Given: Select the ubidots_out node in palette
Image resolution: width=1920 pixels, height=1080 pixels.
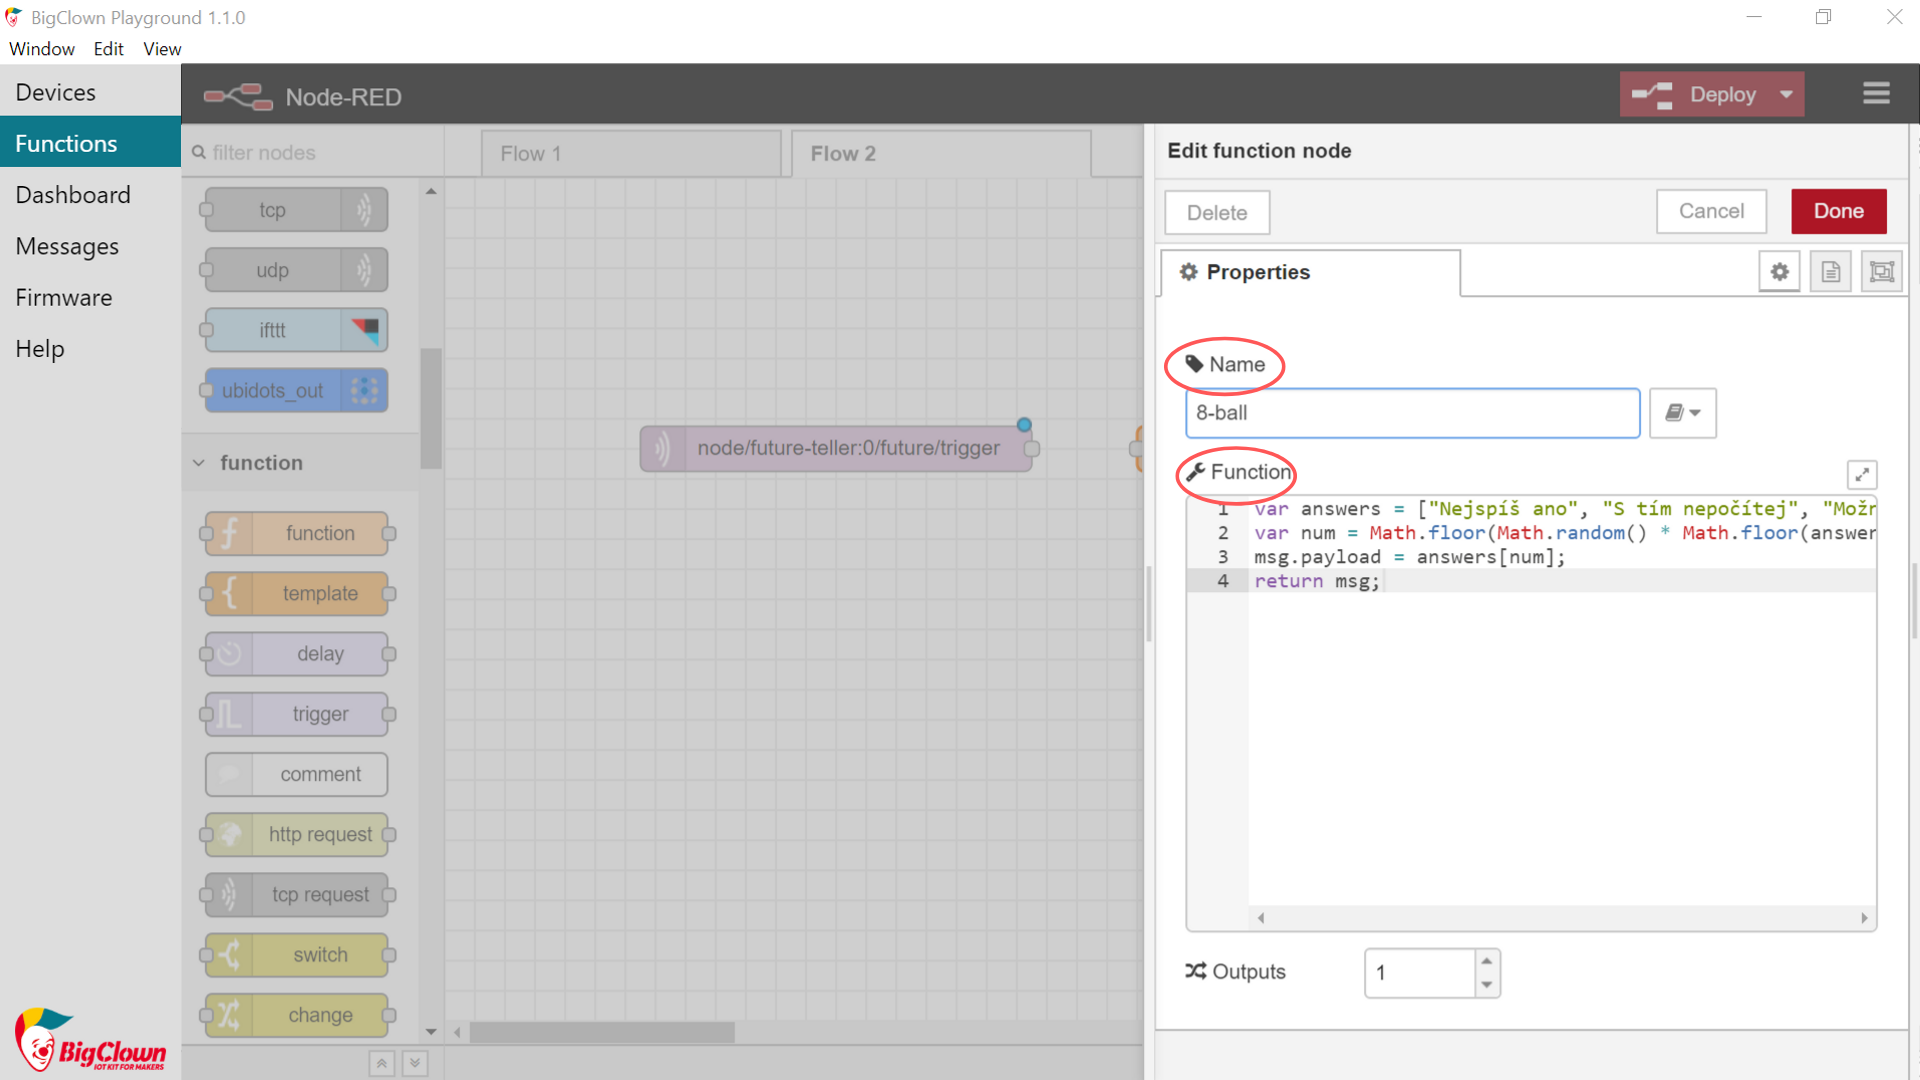Looking at the screenshot, I should pyautogui.click(x=296, y=390).
